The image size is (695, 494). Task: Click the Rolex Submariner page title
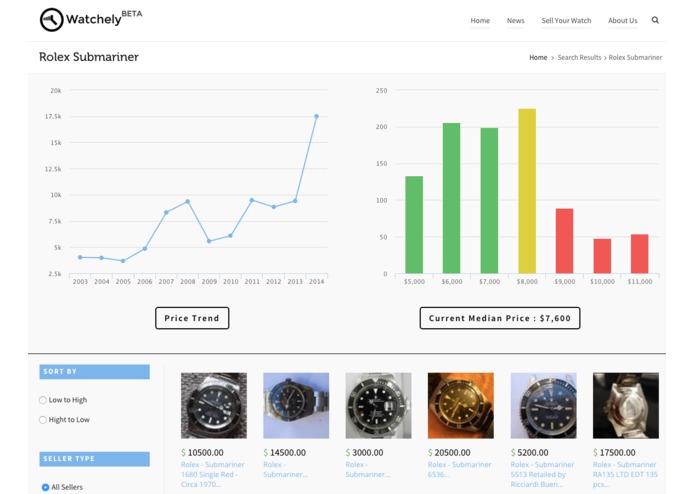click(x=89, y=57)
